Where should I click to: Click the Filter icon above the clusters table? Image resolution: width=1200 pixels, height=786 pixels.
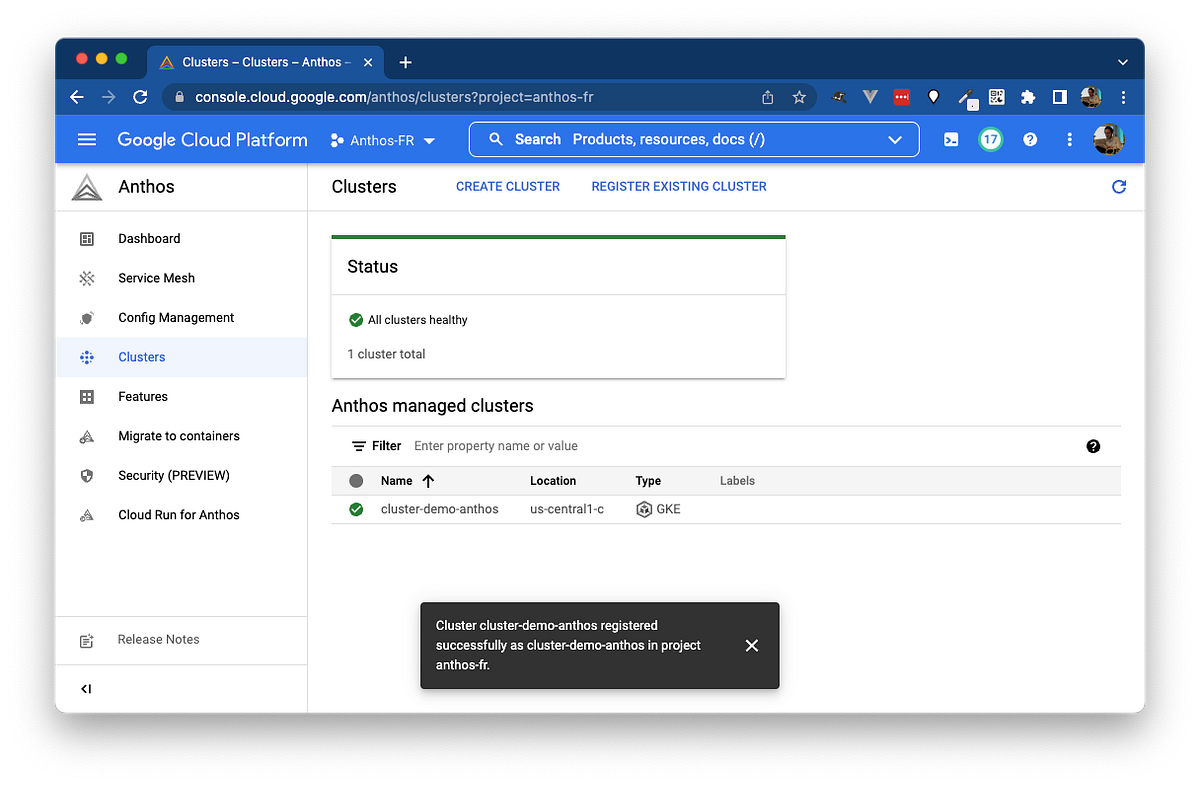tap(357, 446)
